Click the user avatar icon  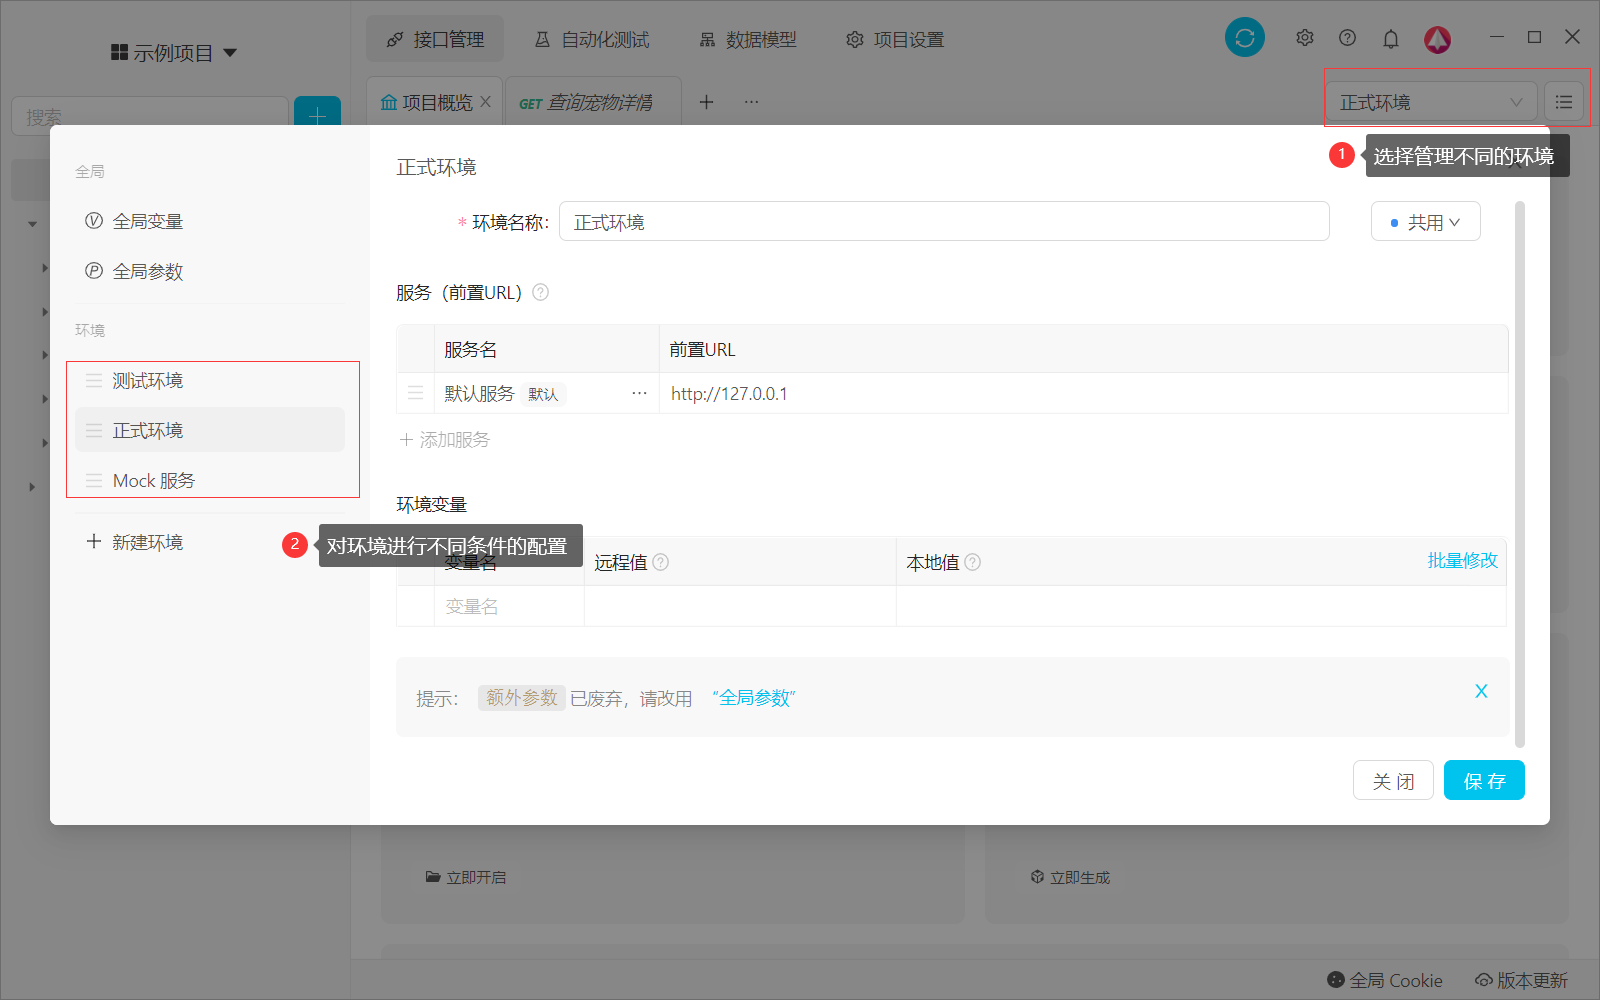pyautogui.click(x=1438, y=39)
